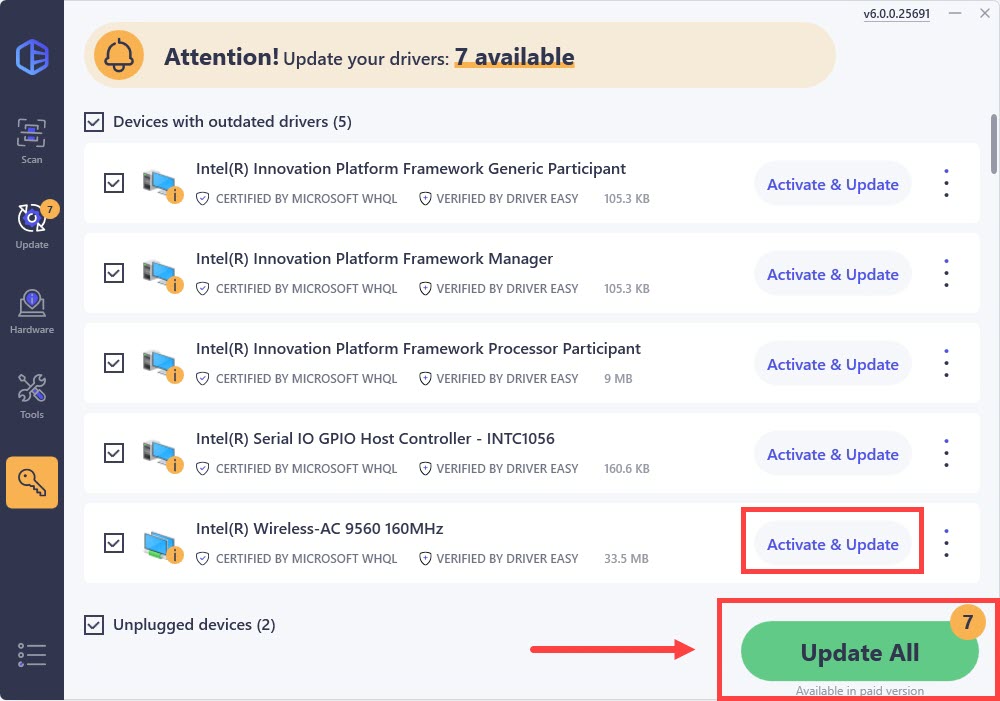Open more options for Serial IO GPIO driver
This screenshot has width=1000, height=701.
[x=946, y=454]
